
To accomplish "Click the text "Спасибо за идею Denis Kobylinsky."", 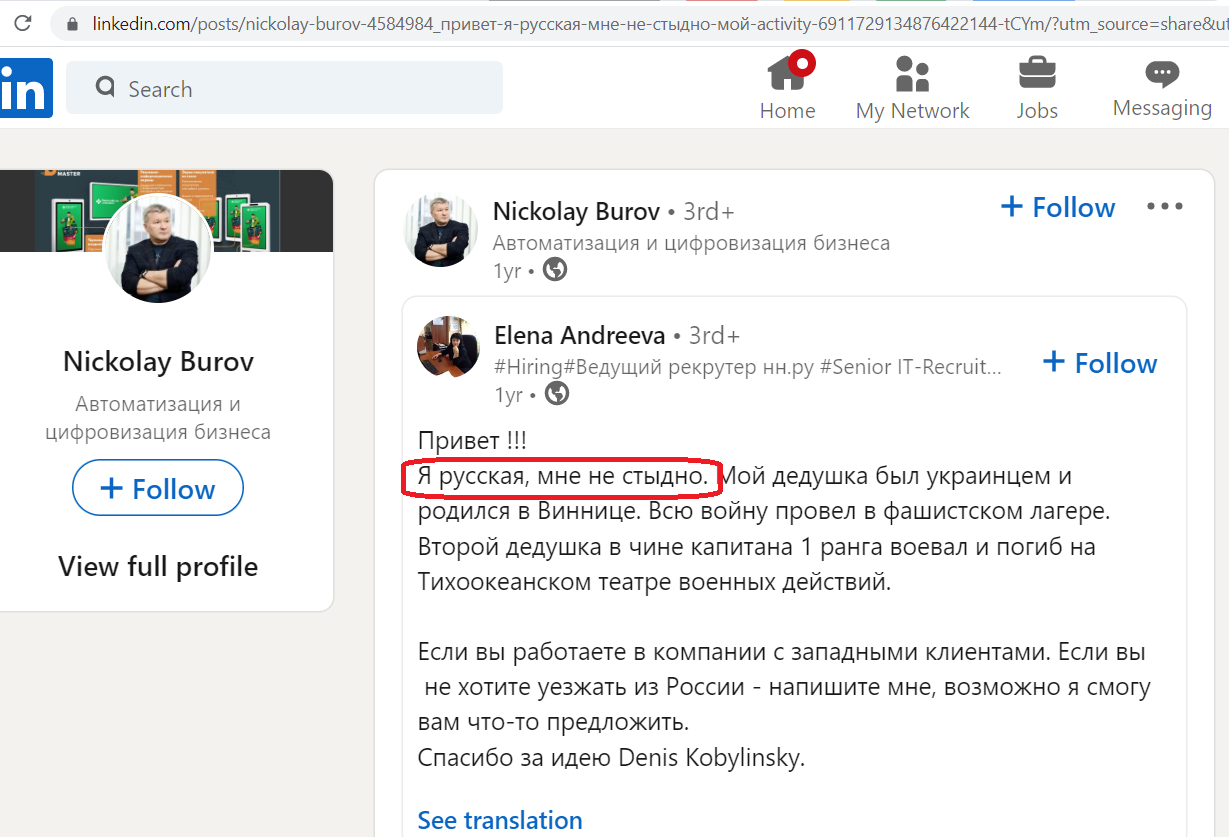I will (611, 758).
